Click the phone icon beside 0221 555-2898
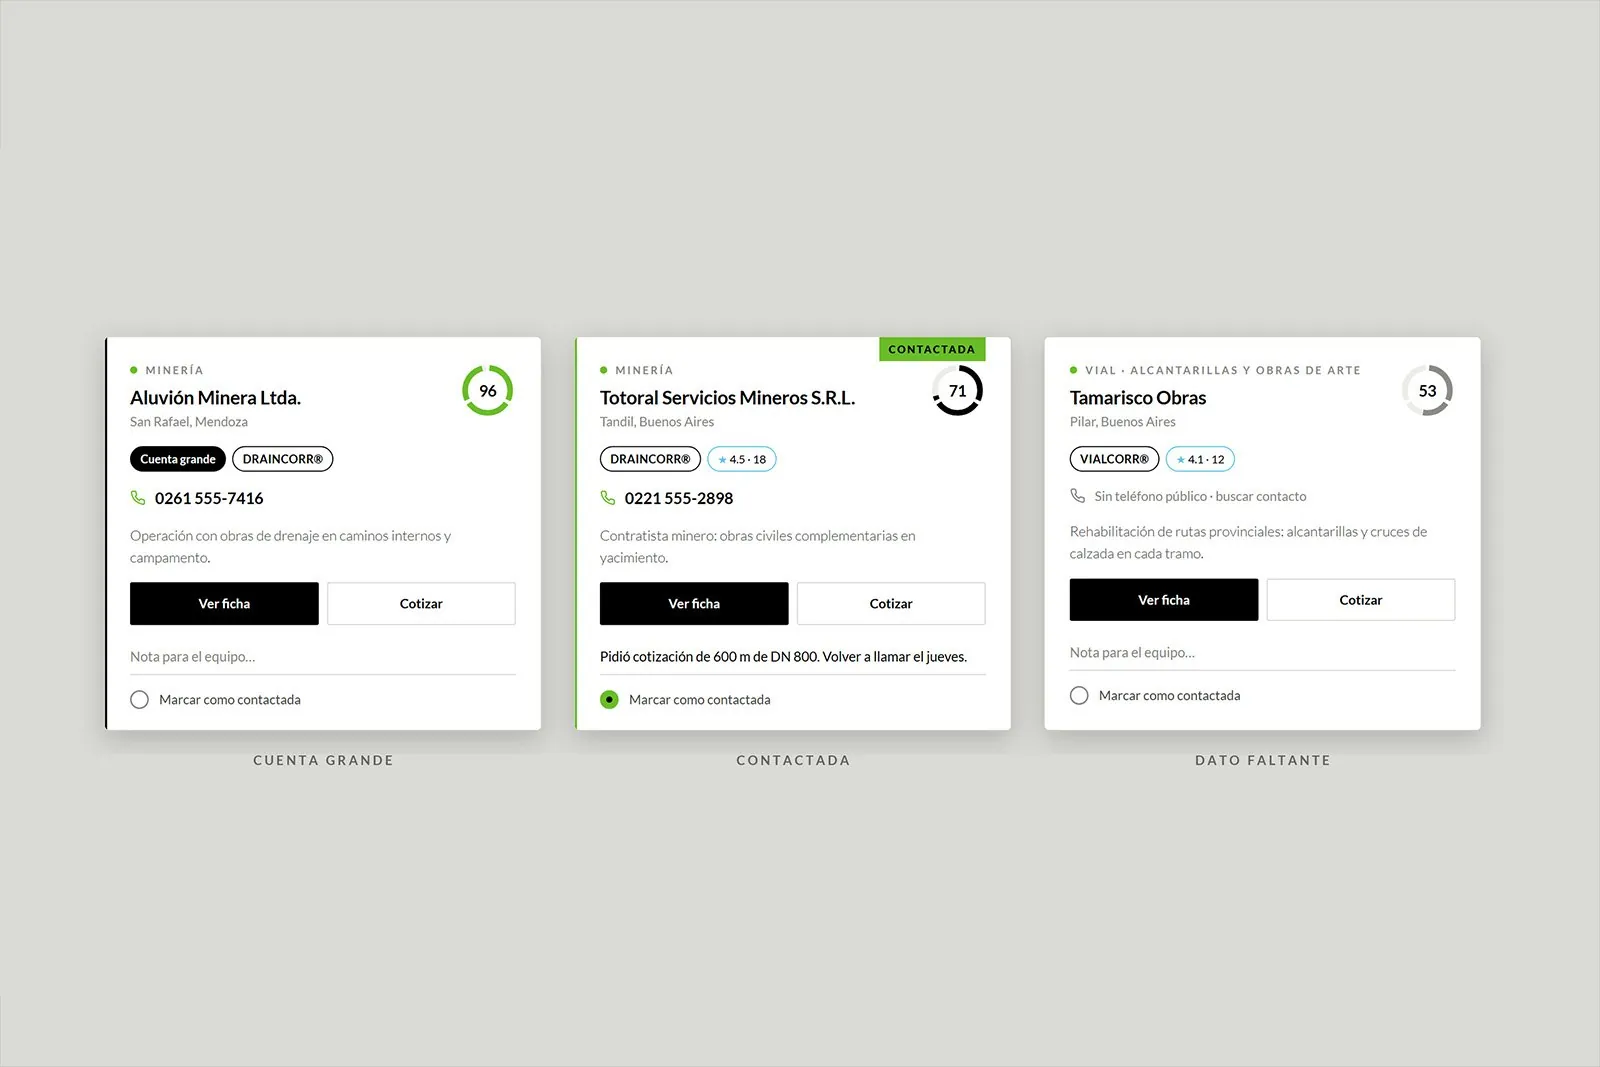Image resolution: width=1600 pixels, height=1067 pixels. [x=608, y=498]
